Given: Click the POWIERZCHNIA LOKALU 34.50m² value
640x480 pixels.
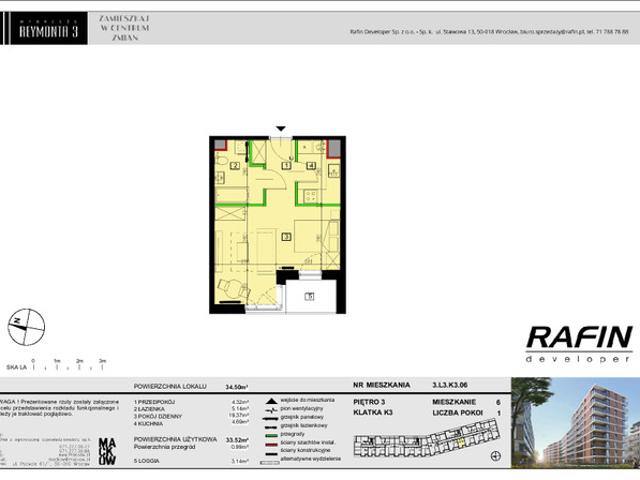Looking at the screenshot, I should (237, 387).
